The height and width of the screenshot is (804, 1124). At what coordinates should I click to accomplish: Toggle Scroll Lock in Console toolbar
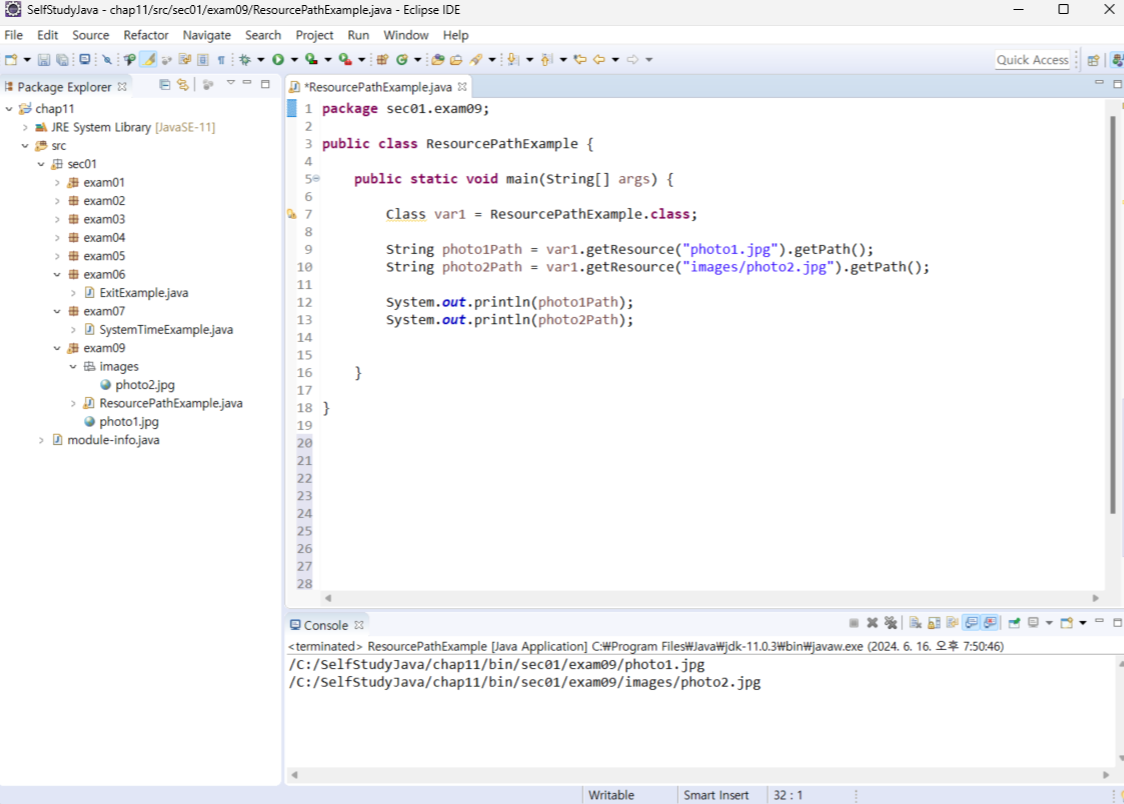click(934, 623)
